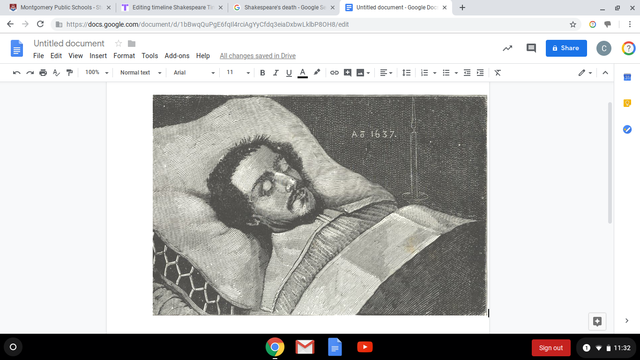The width and height of the screenshot is (640, 360).
Task: Click the Redo icon in toolbar
Action: (30, 73)
